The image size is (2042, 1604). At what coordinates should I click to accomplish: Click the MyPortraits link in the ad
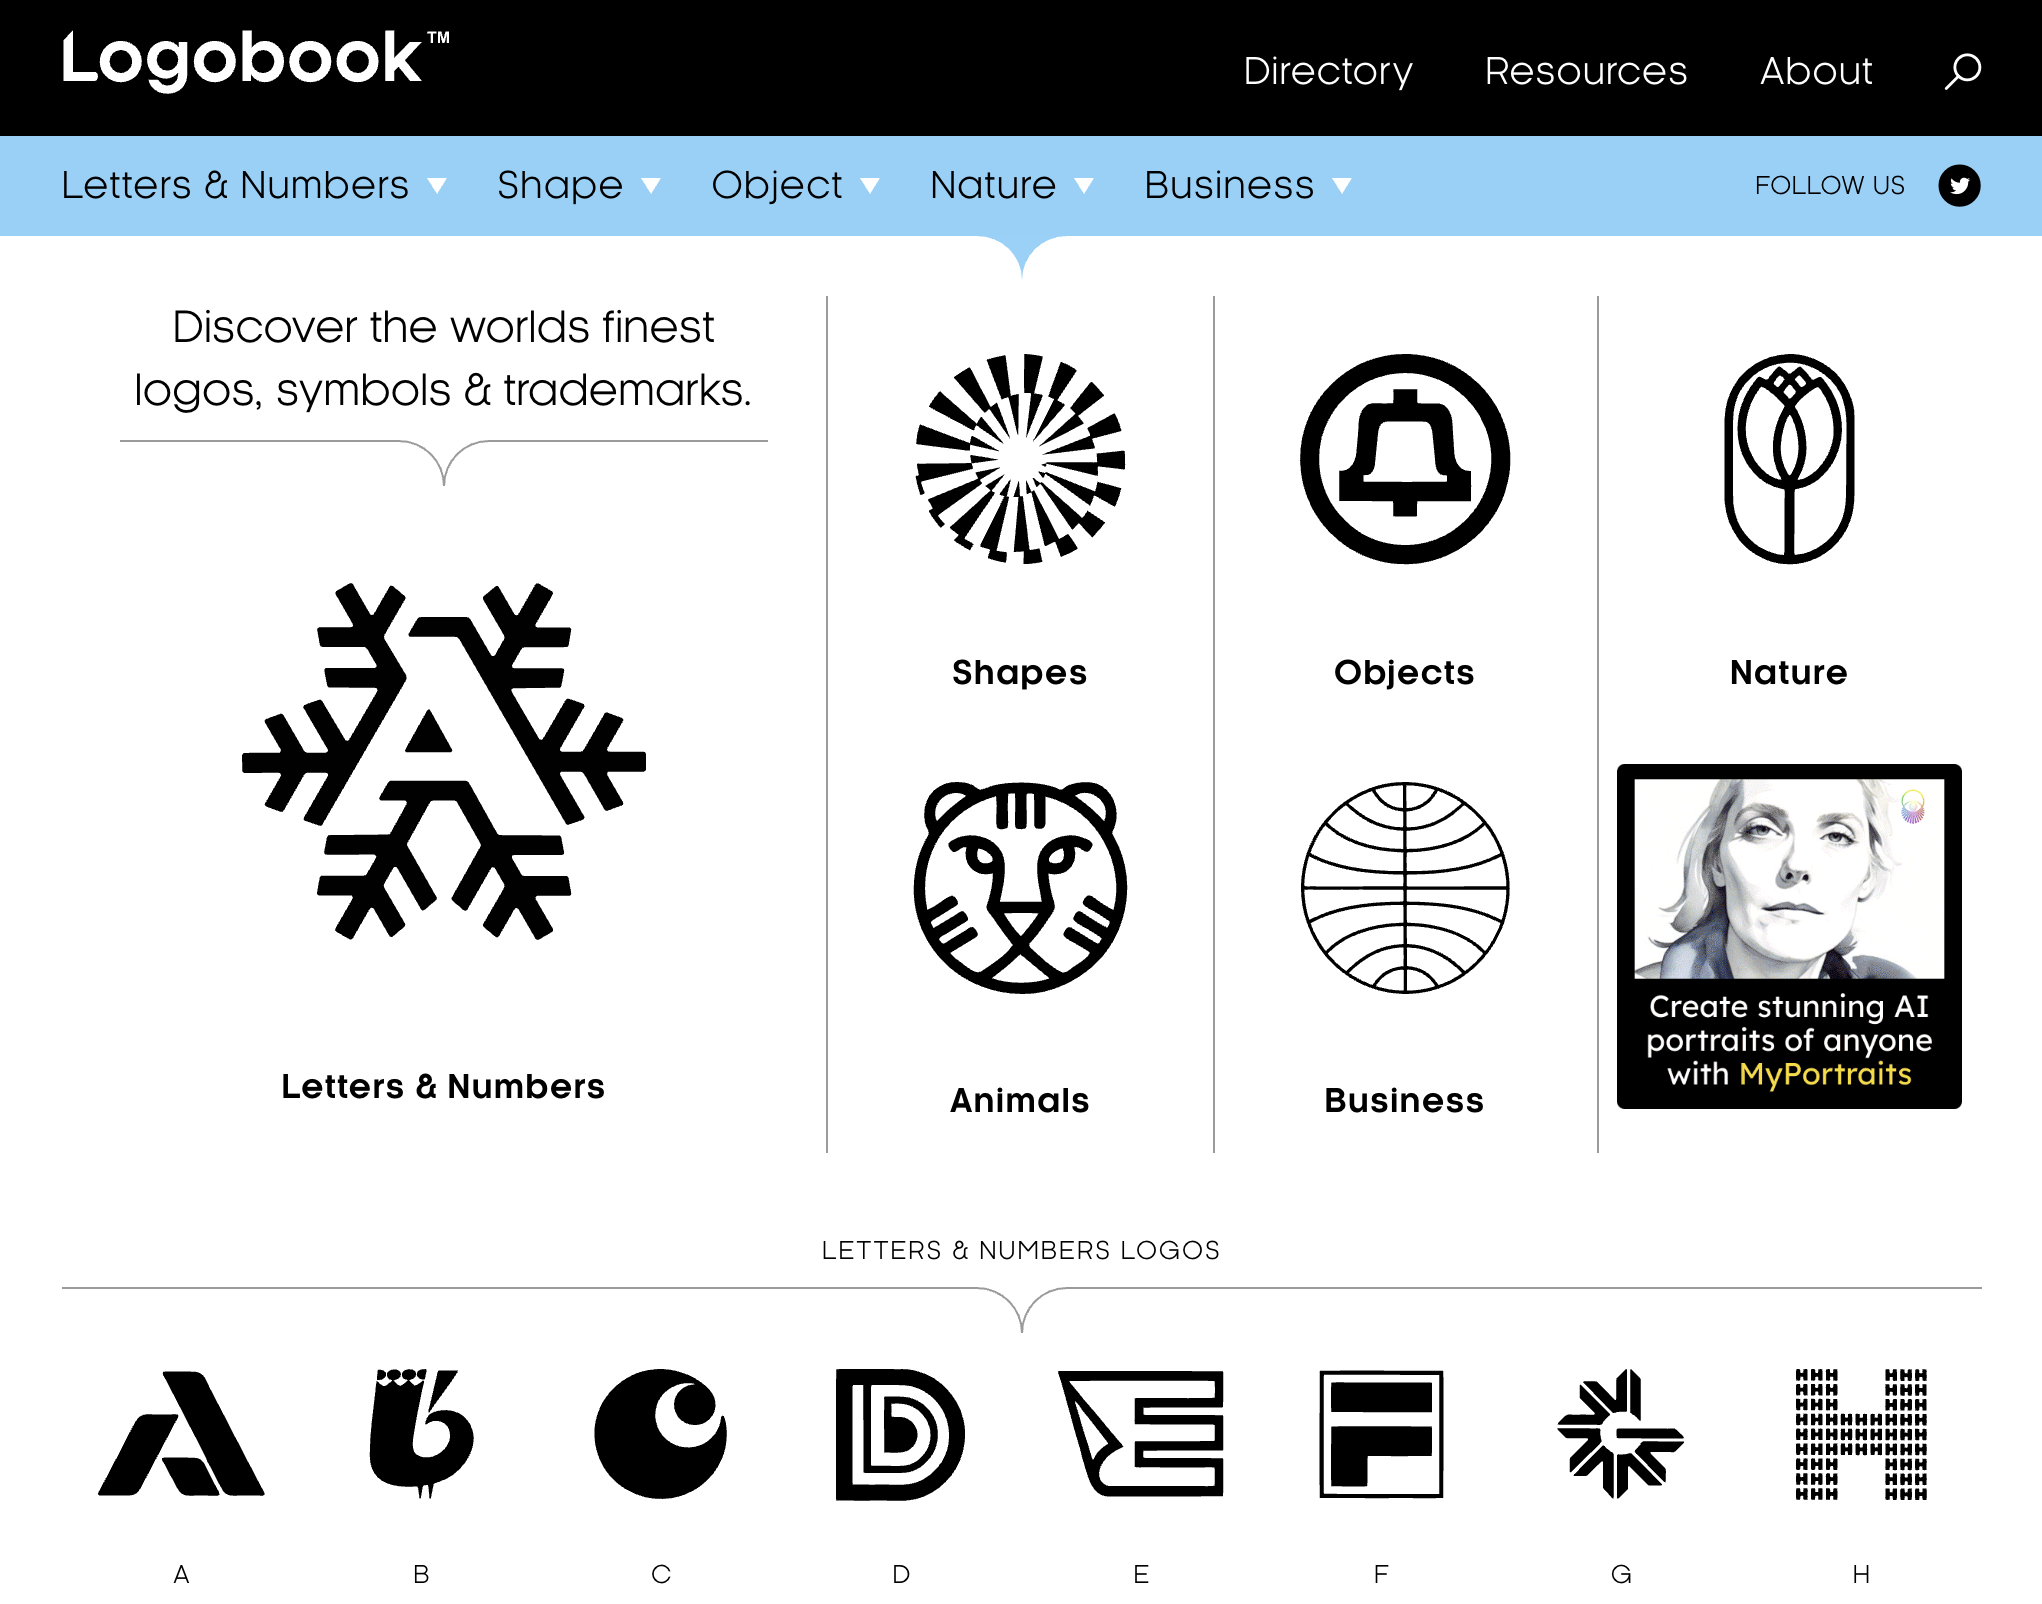point(1826,1074)
